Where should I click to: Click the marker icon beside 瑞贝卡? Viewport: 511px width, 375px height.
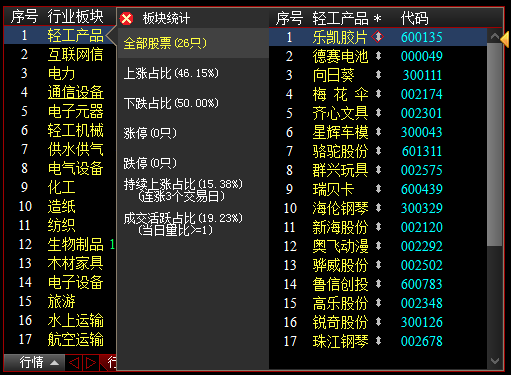[x=378, y=189]
